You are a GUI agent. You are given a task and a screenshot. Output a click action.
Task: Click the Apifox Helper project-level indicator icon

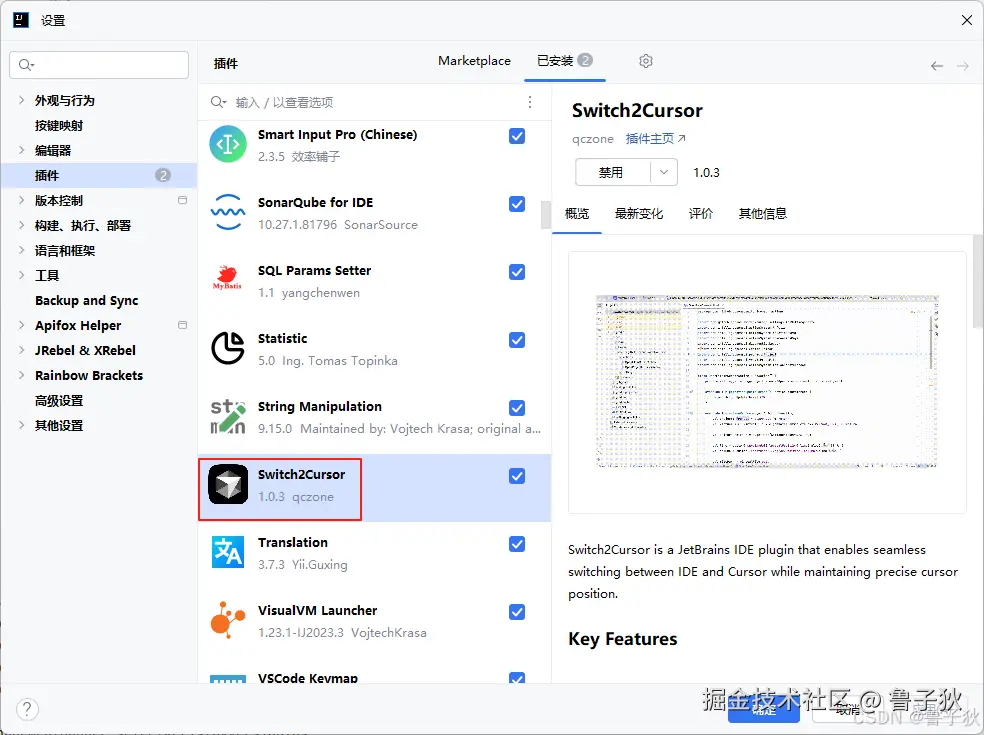[183, 325]
